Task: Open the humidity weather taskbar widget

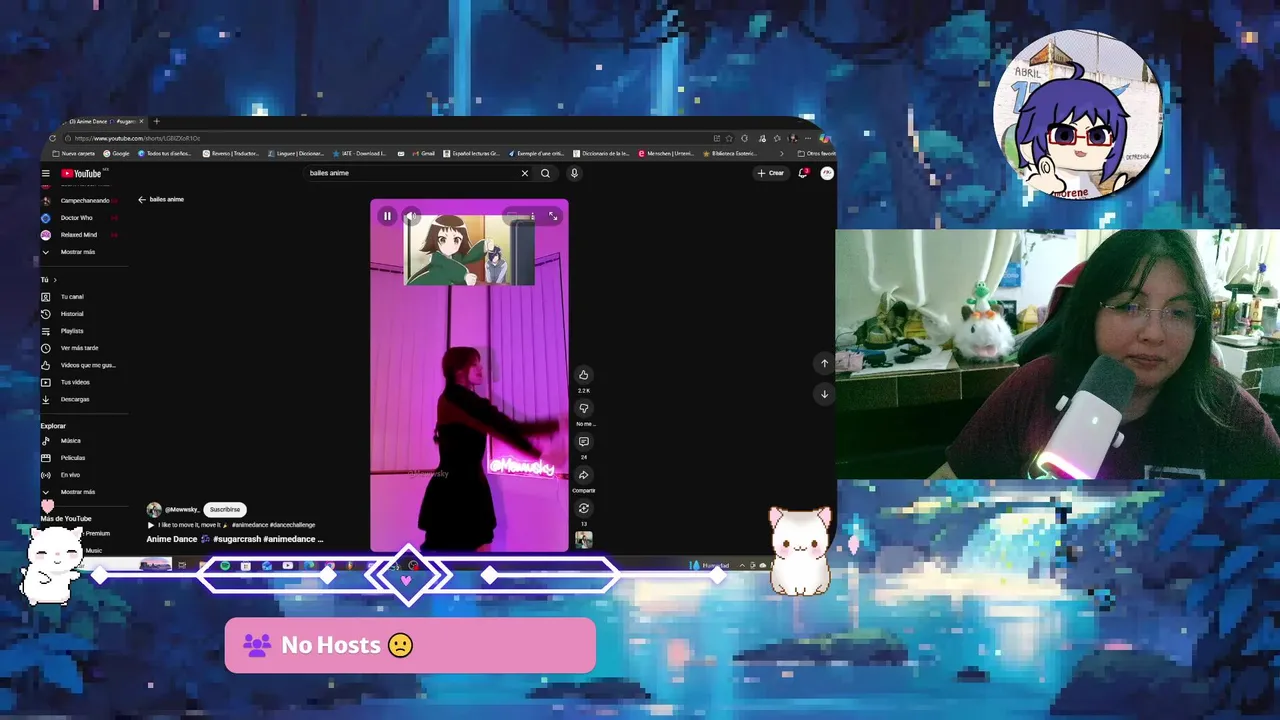Action: click(709, 566)
